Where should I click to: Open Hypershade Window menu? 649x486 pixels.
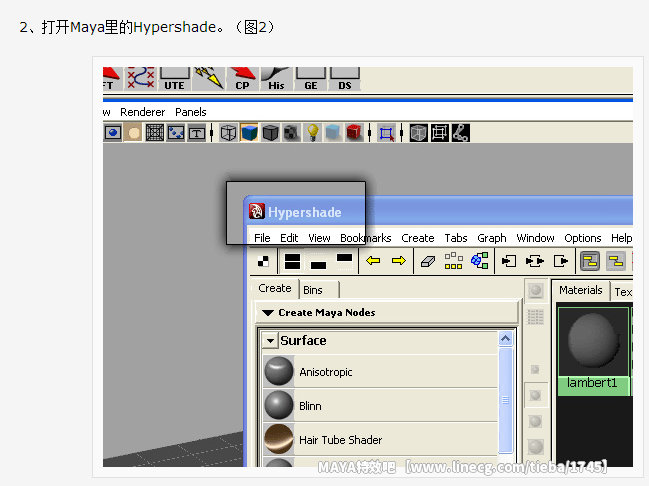pos(535,238)
